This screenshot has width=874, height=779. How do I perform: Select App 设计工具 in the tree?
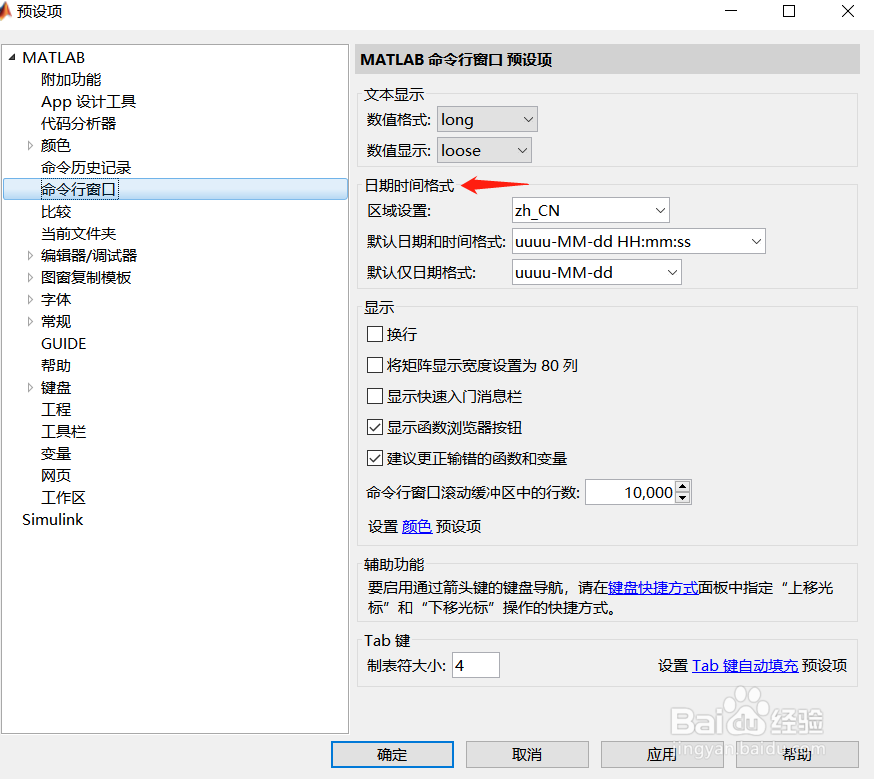[89, 102]
